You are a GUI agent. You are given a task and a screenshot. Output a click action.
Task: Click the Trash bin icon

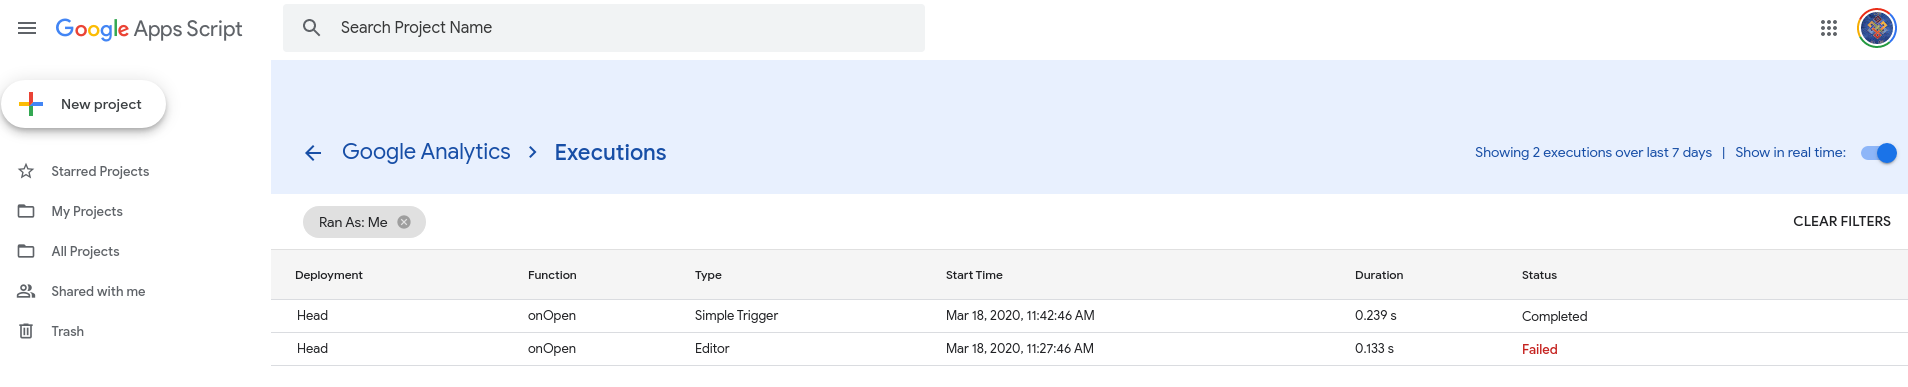27,331
